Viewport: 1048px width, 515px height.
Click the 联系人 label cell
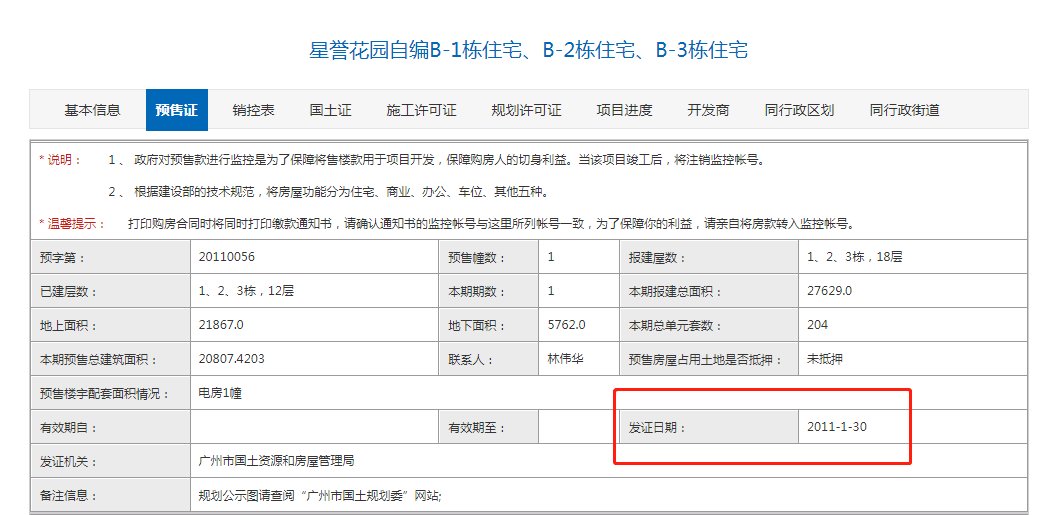point(489,359)
